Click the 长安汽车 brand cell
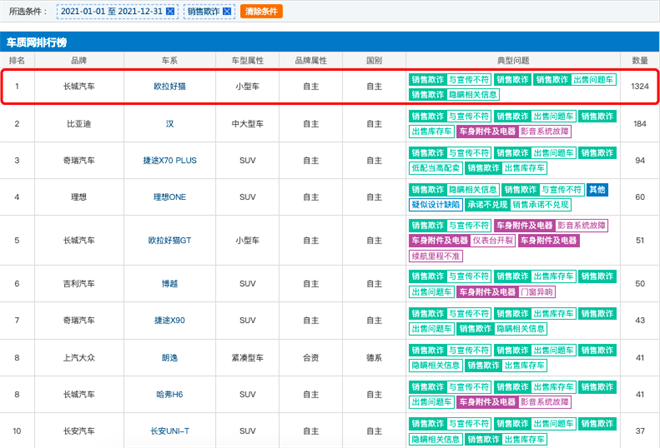Image resolution: width=660 pixels, height=448 pixels. pyautogui.click(x=79, y=431)
